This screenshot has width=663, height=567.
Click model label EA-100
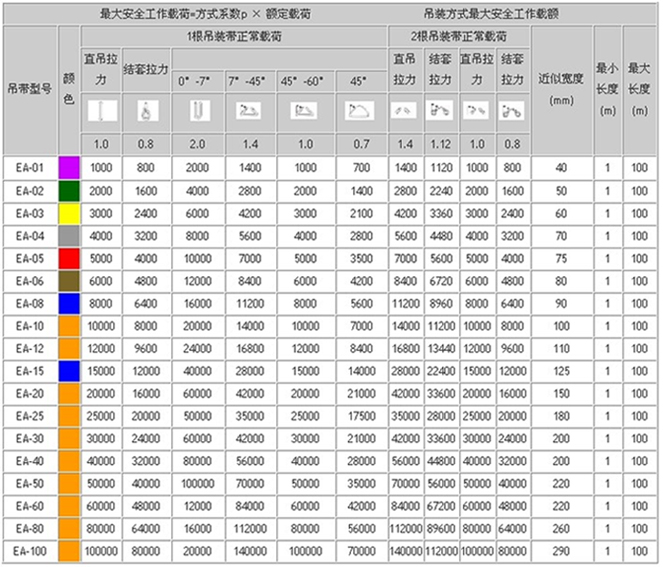[30, 551]
